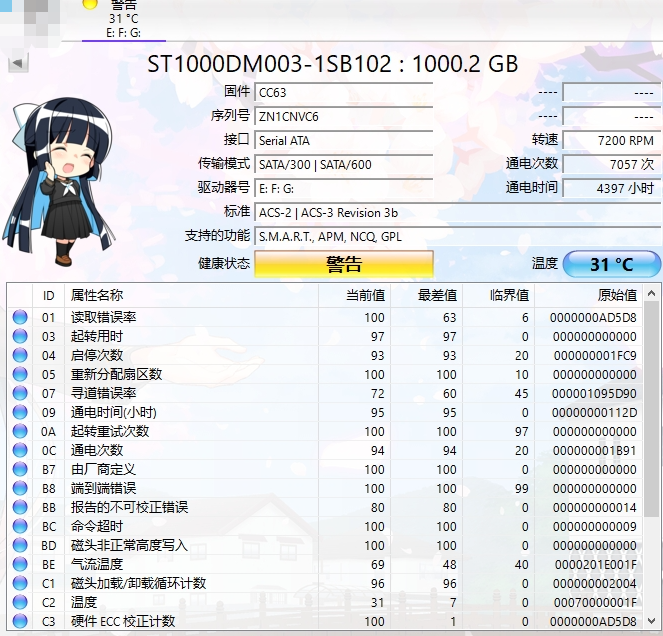The image size is (663, 636).
Task: Click the 温度 label beside the temperature button
Action: pyautogui.click(x=545, y=263)
